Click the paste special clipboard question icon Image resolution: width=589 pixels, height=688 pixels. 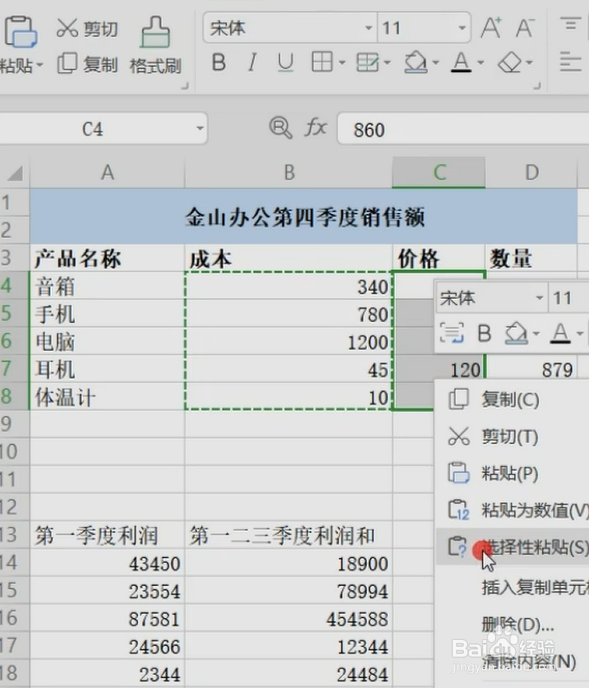[x=457, y=547]
